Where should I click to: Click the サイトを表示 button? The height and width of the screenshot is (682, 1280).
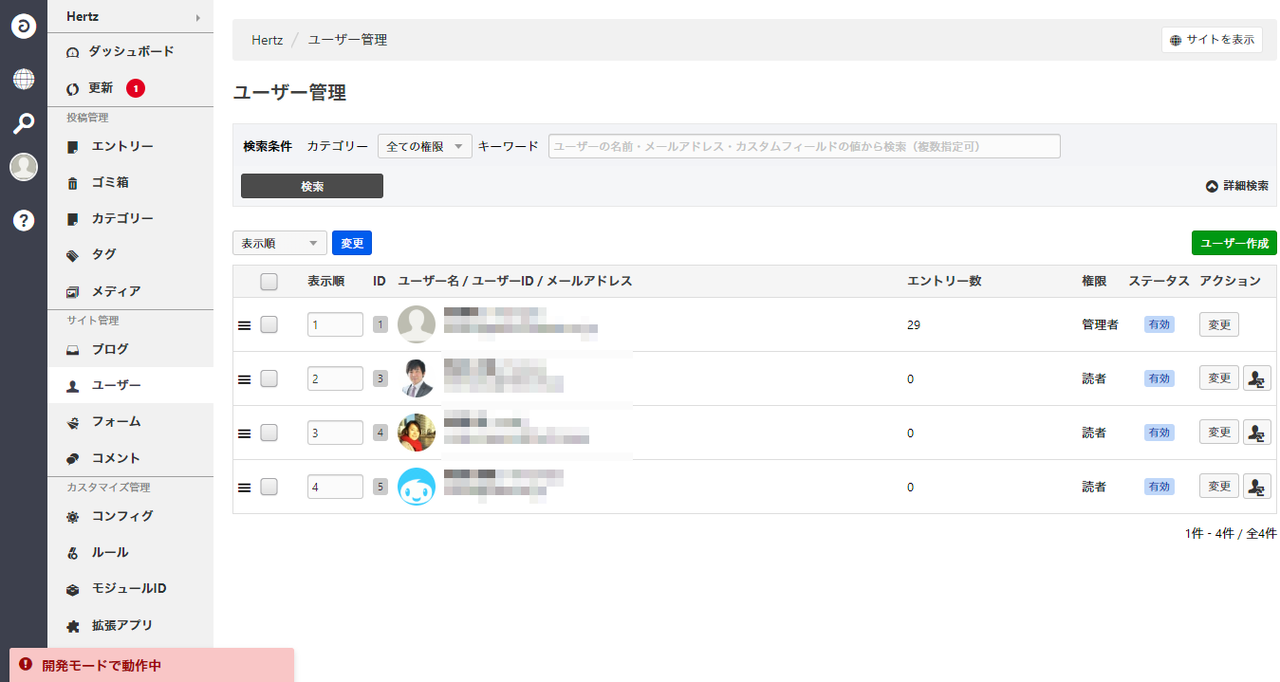click(1211, 40)
